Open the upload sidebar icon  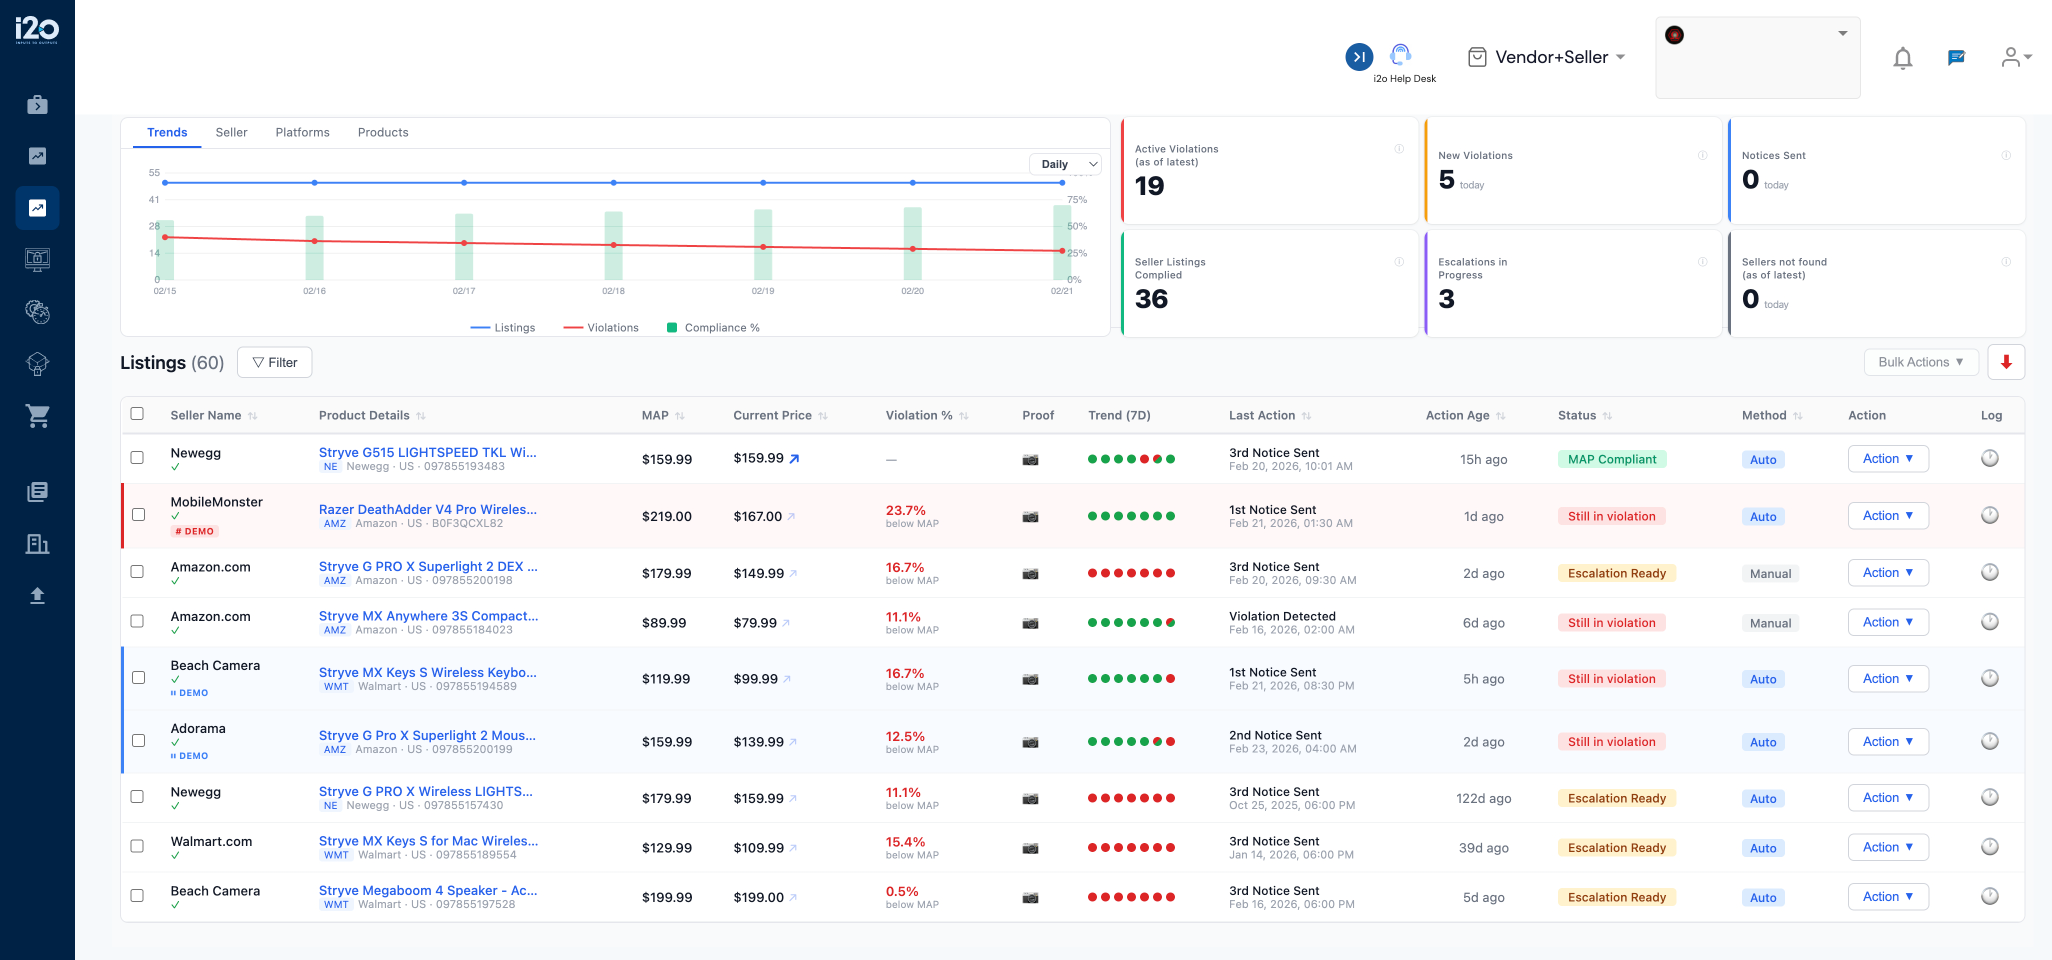pyautogui.click(x=37, y=596)
